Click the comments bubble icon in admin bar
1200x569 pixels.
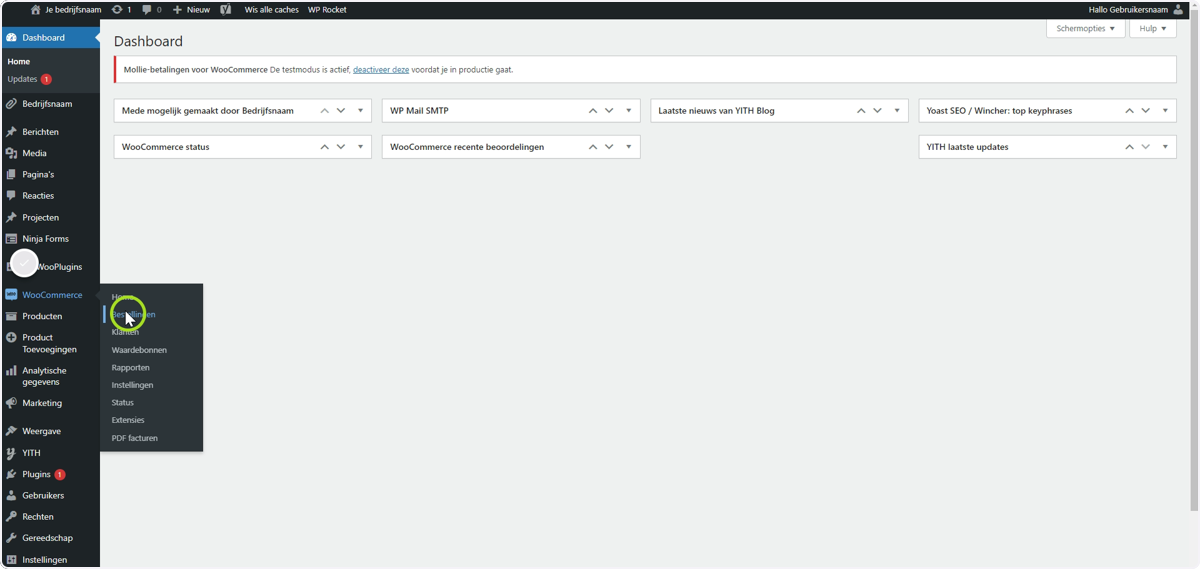[147, 9]
